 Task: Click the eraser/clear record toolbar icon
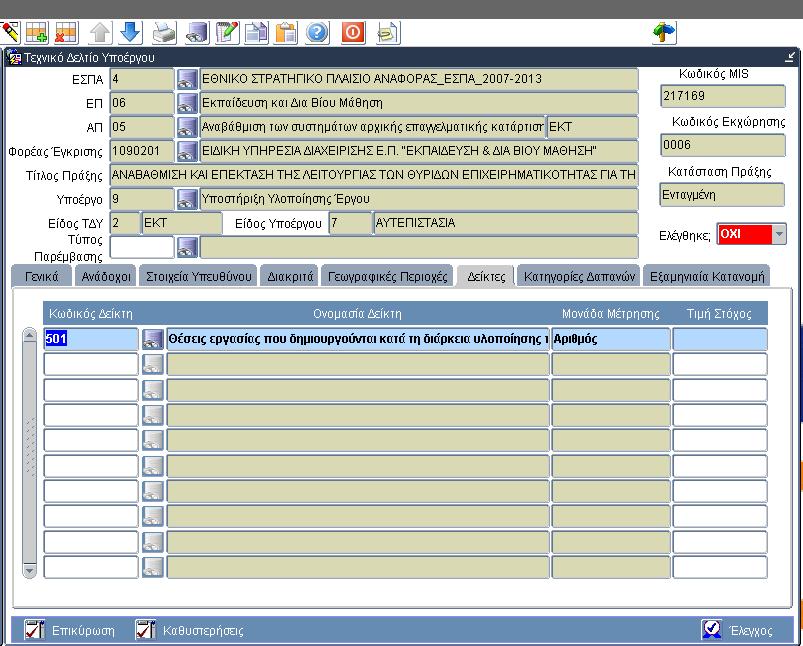10,33
